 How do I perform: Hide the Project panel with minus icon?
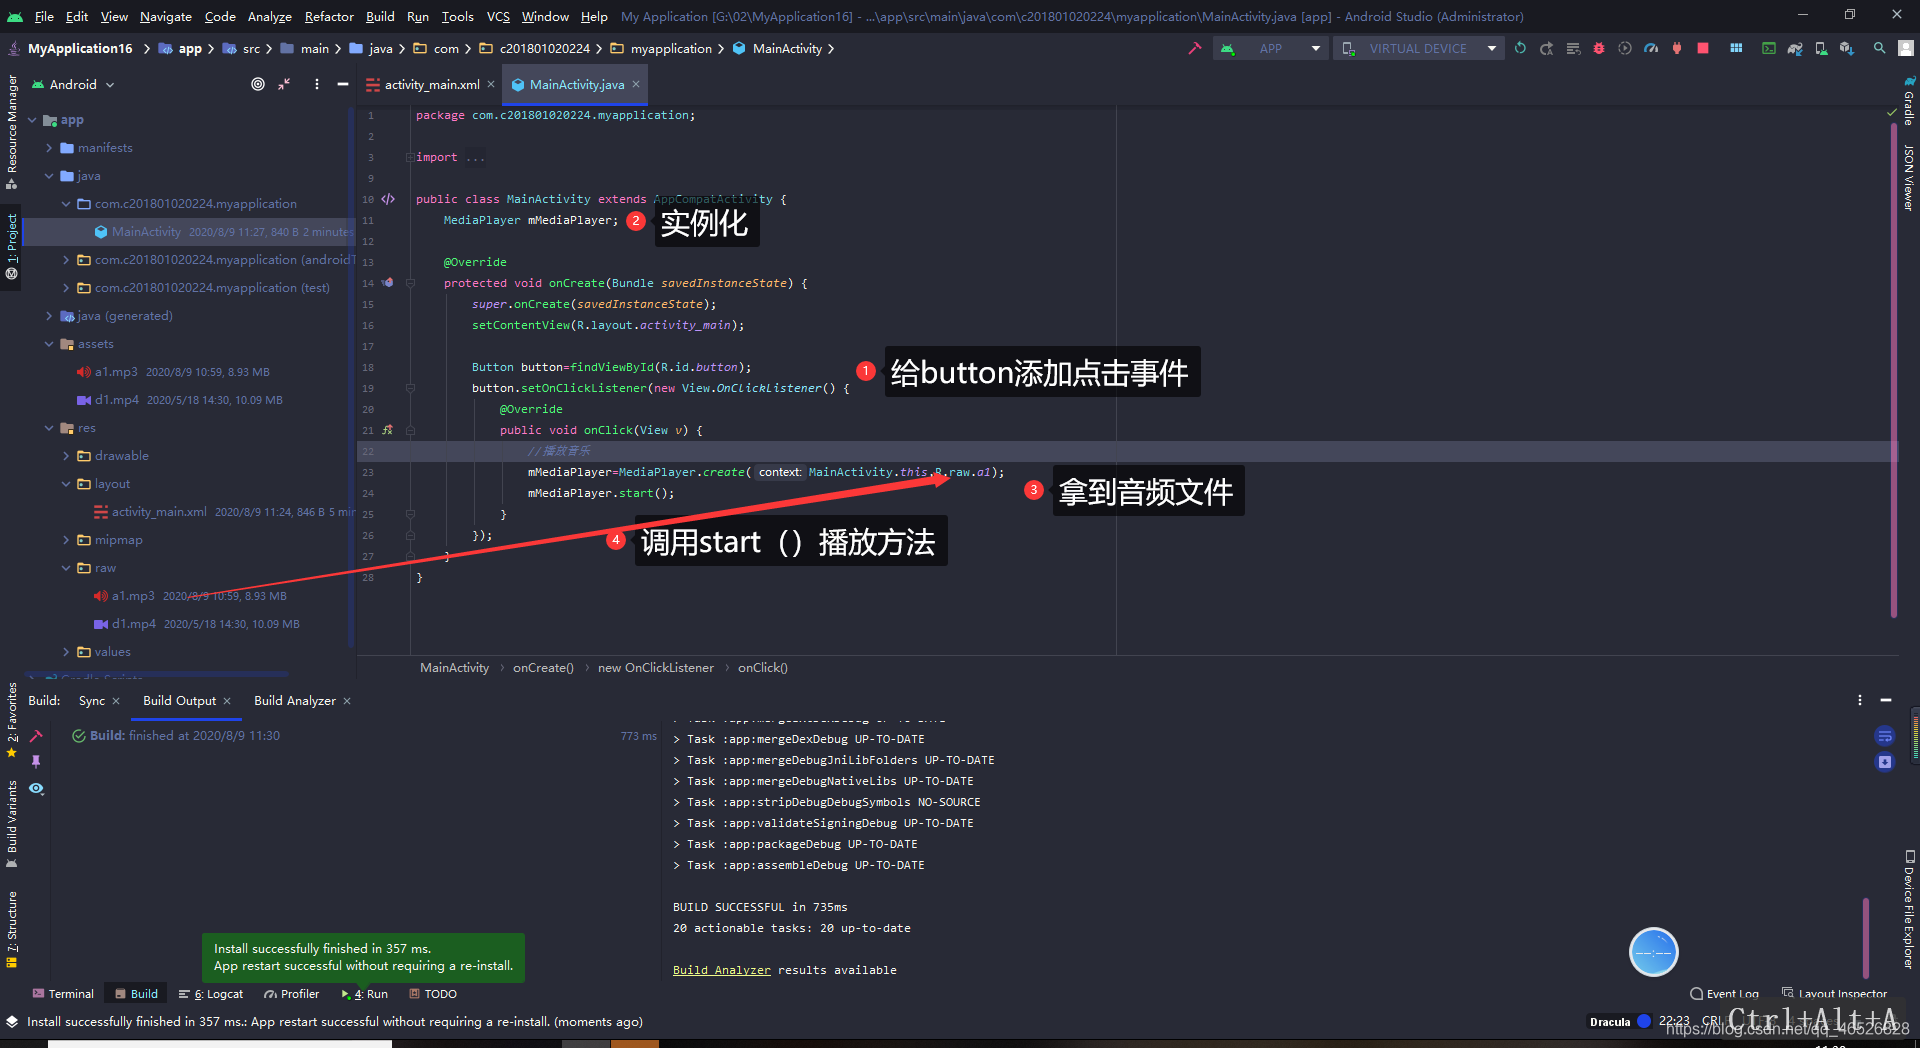point(343,84)
